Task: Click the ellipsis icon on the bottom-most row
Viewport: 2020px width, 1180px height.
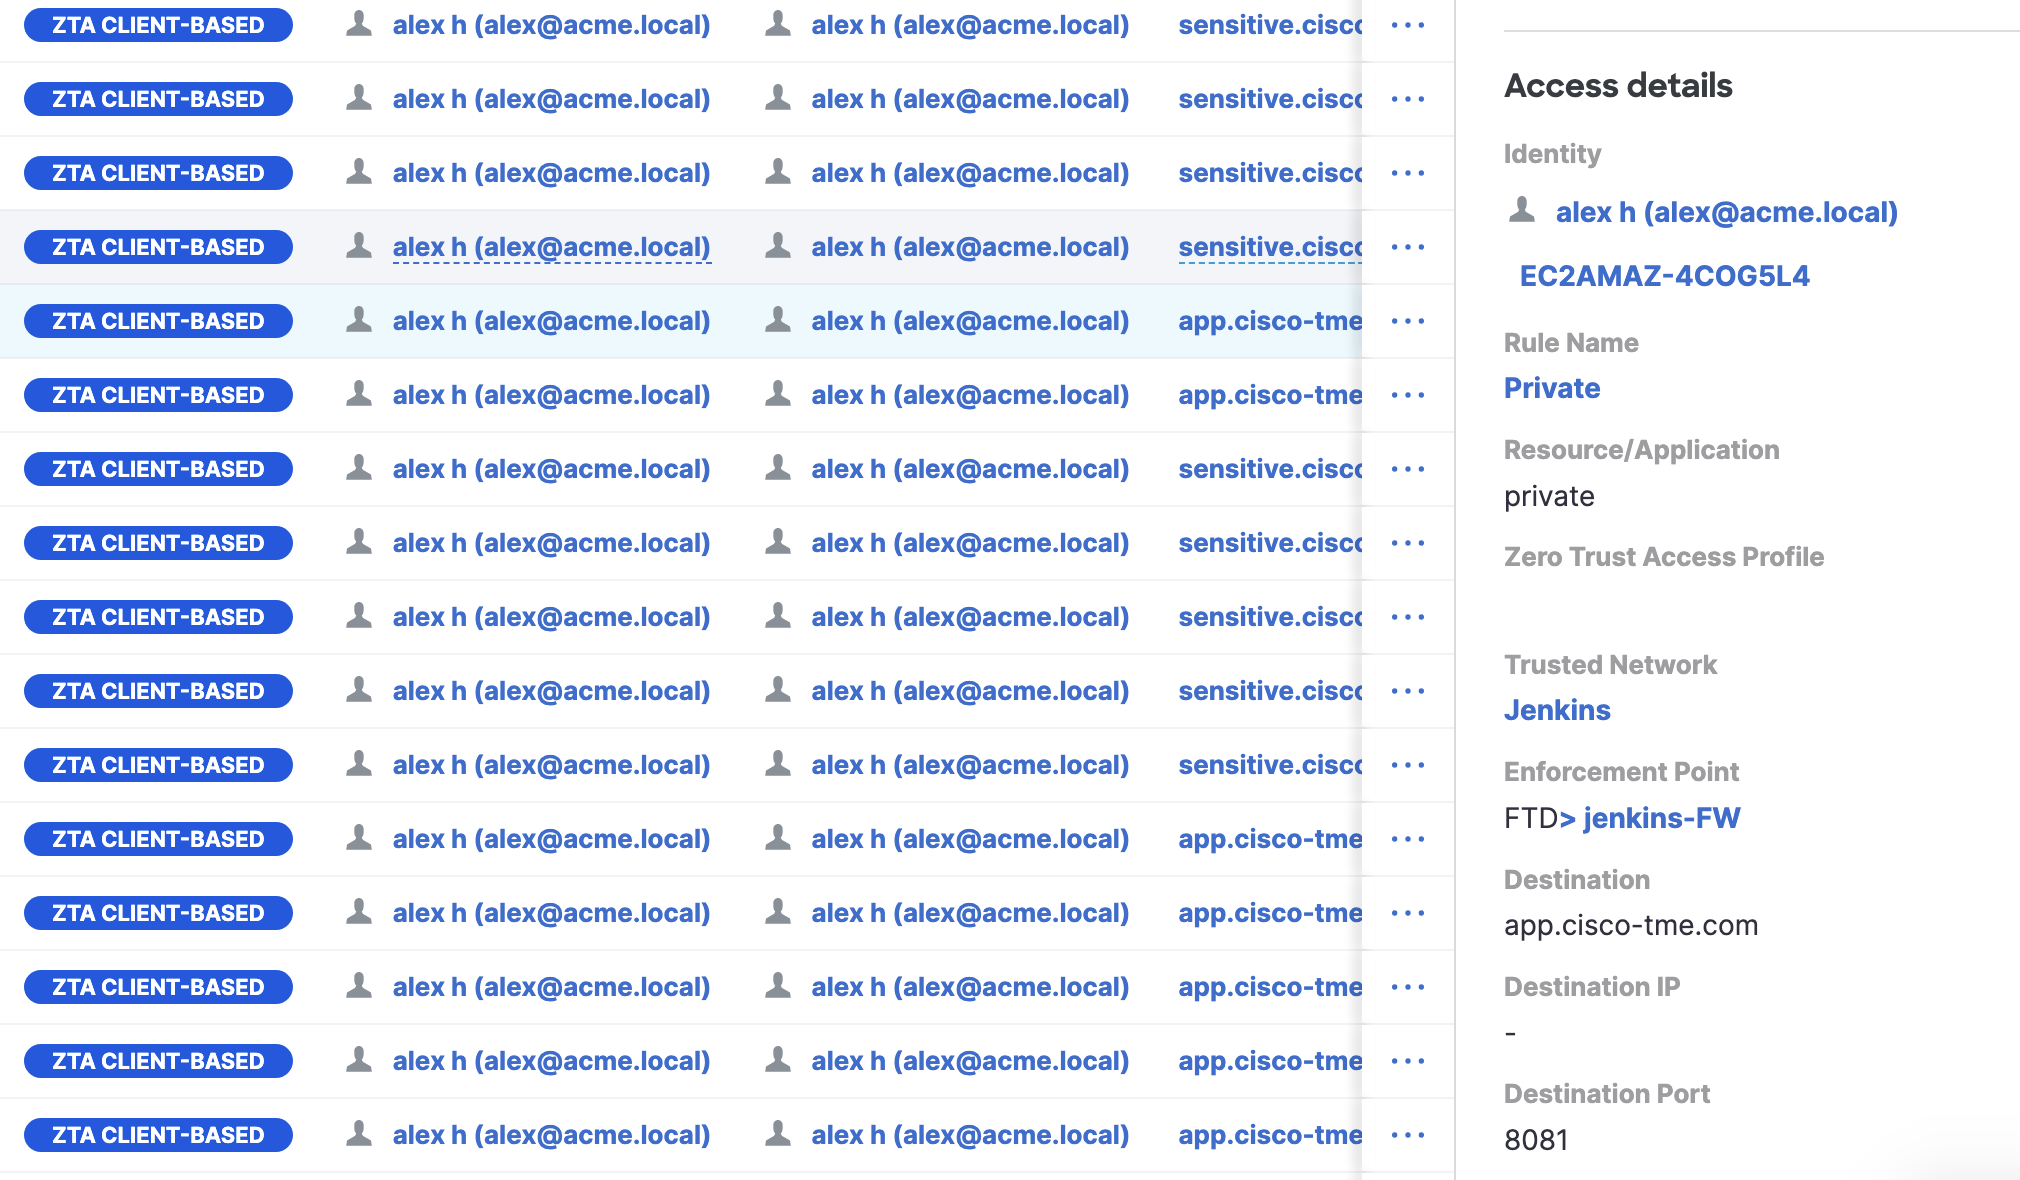Action: coord(1407,1135)
